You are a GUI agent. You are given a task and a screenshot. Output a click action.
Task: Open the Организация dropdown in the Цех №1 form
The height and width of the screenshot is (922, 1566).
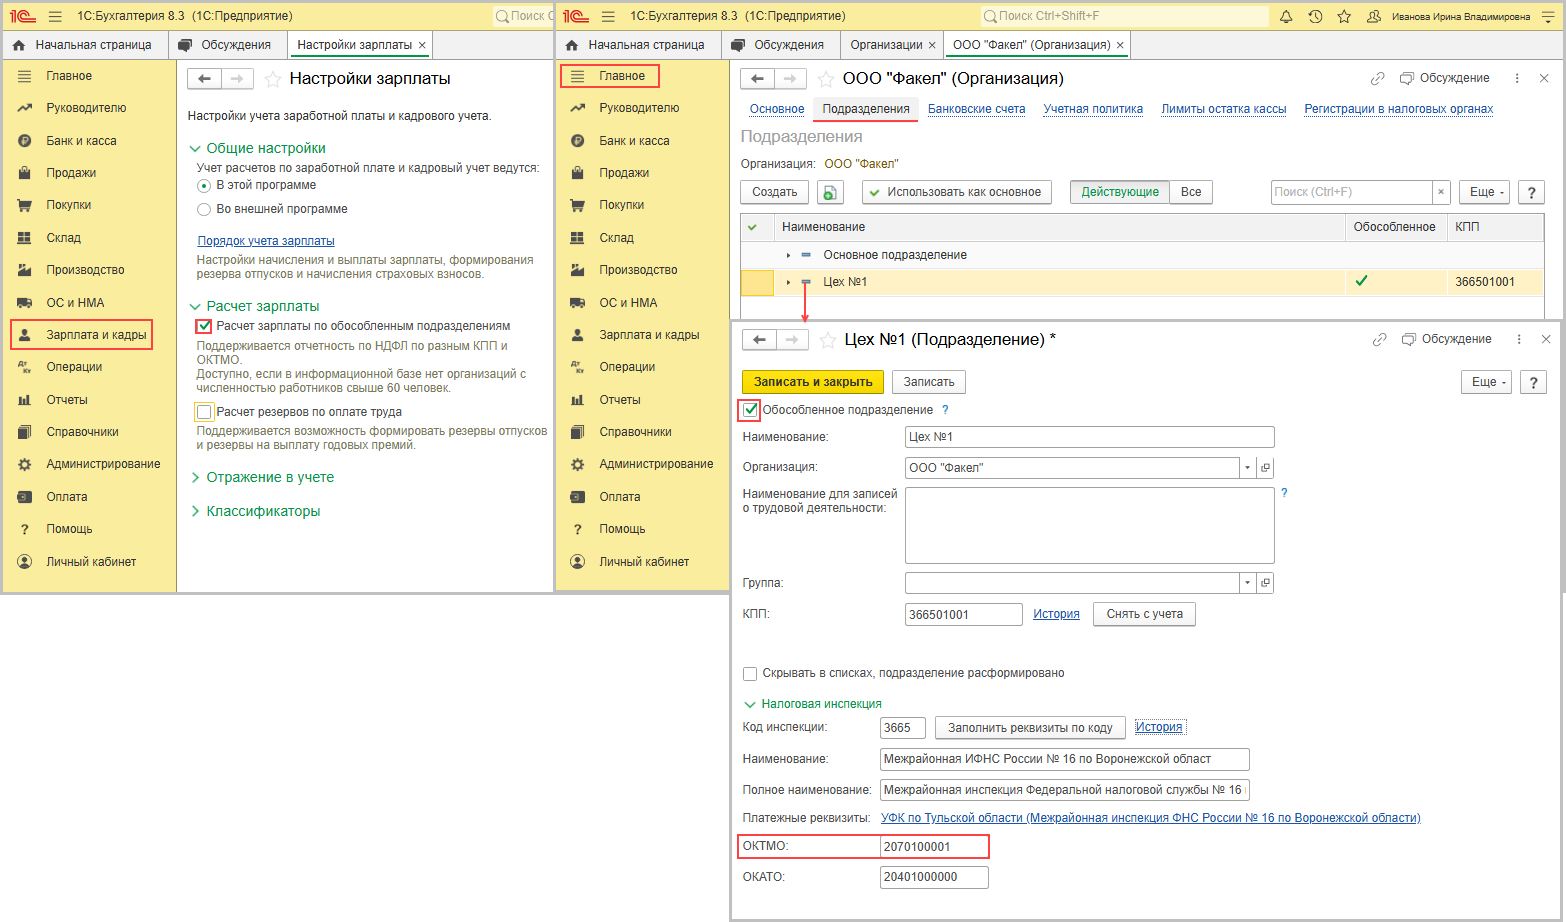pos(1247,468)
